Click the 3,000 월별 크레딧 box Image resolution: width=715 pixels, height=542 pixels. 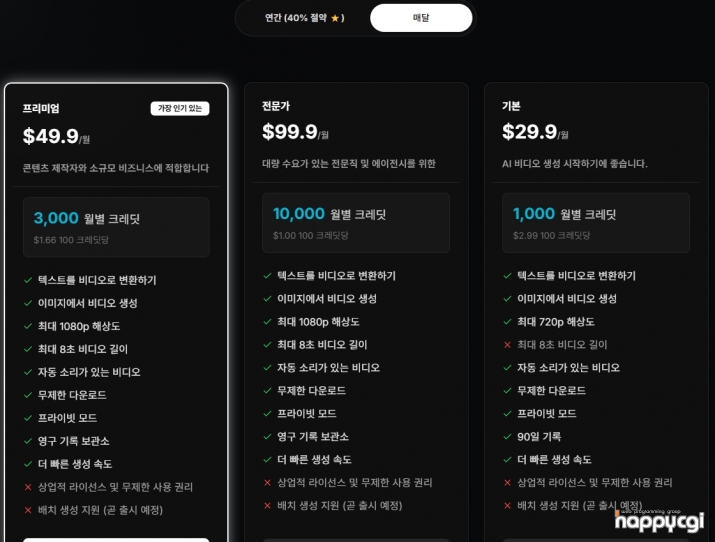(x=116, y=227)
